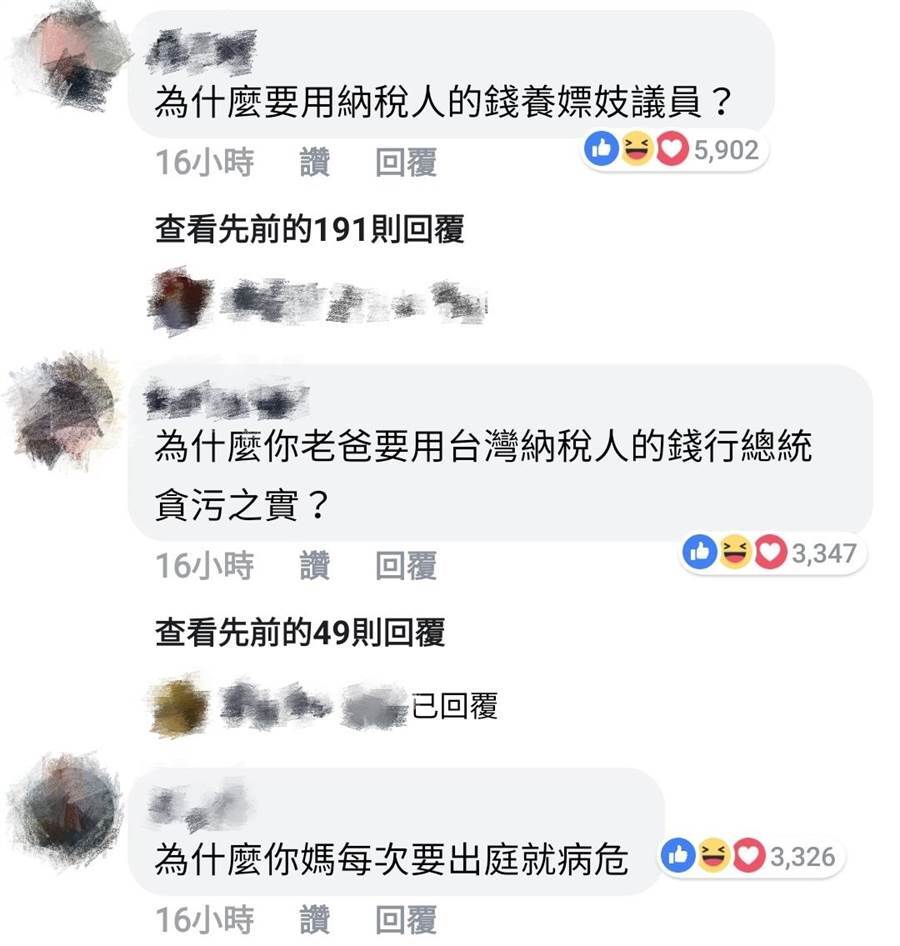
Task: Open 5,902 reactions count list
Action: click(x=726, y=150)
